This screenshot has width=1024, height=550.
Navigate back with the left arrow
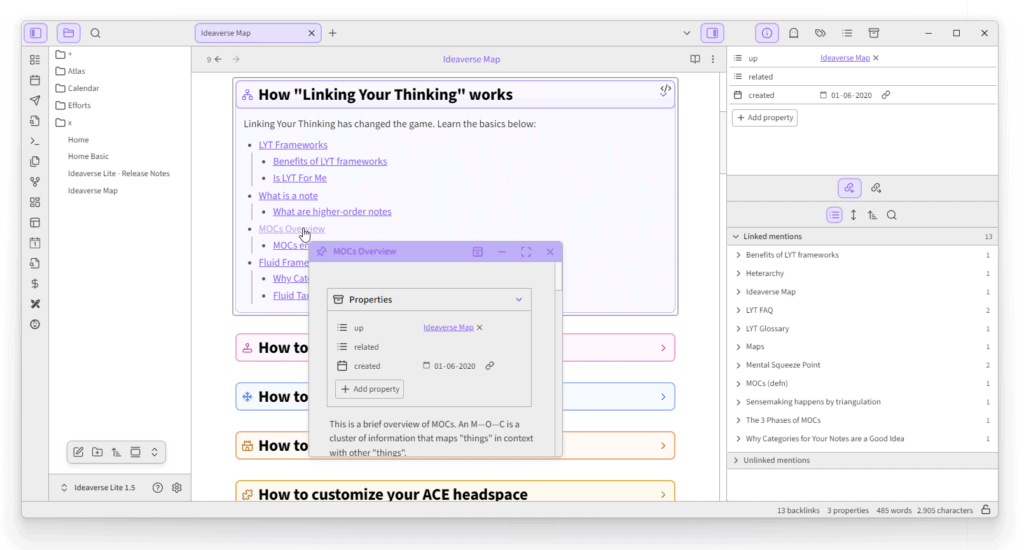pyautogui.click(x=218, y=59)
